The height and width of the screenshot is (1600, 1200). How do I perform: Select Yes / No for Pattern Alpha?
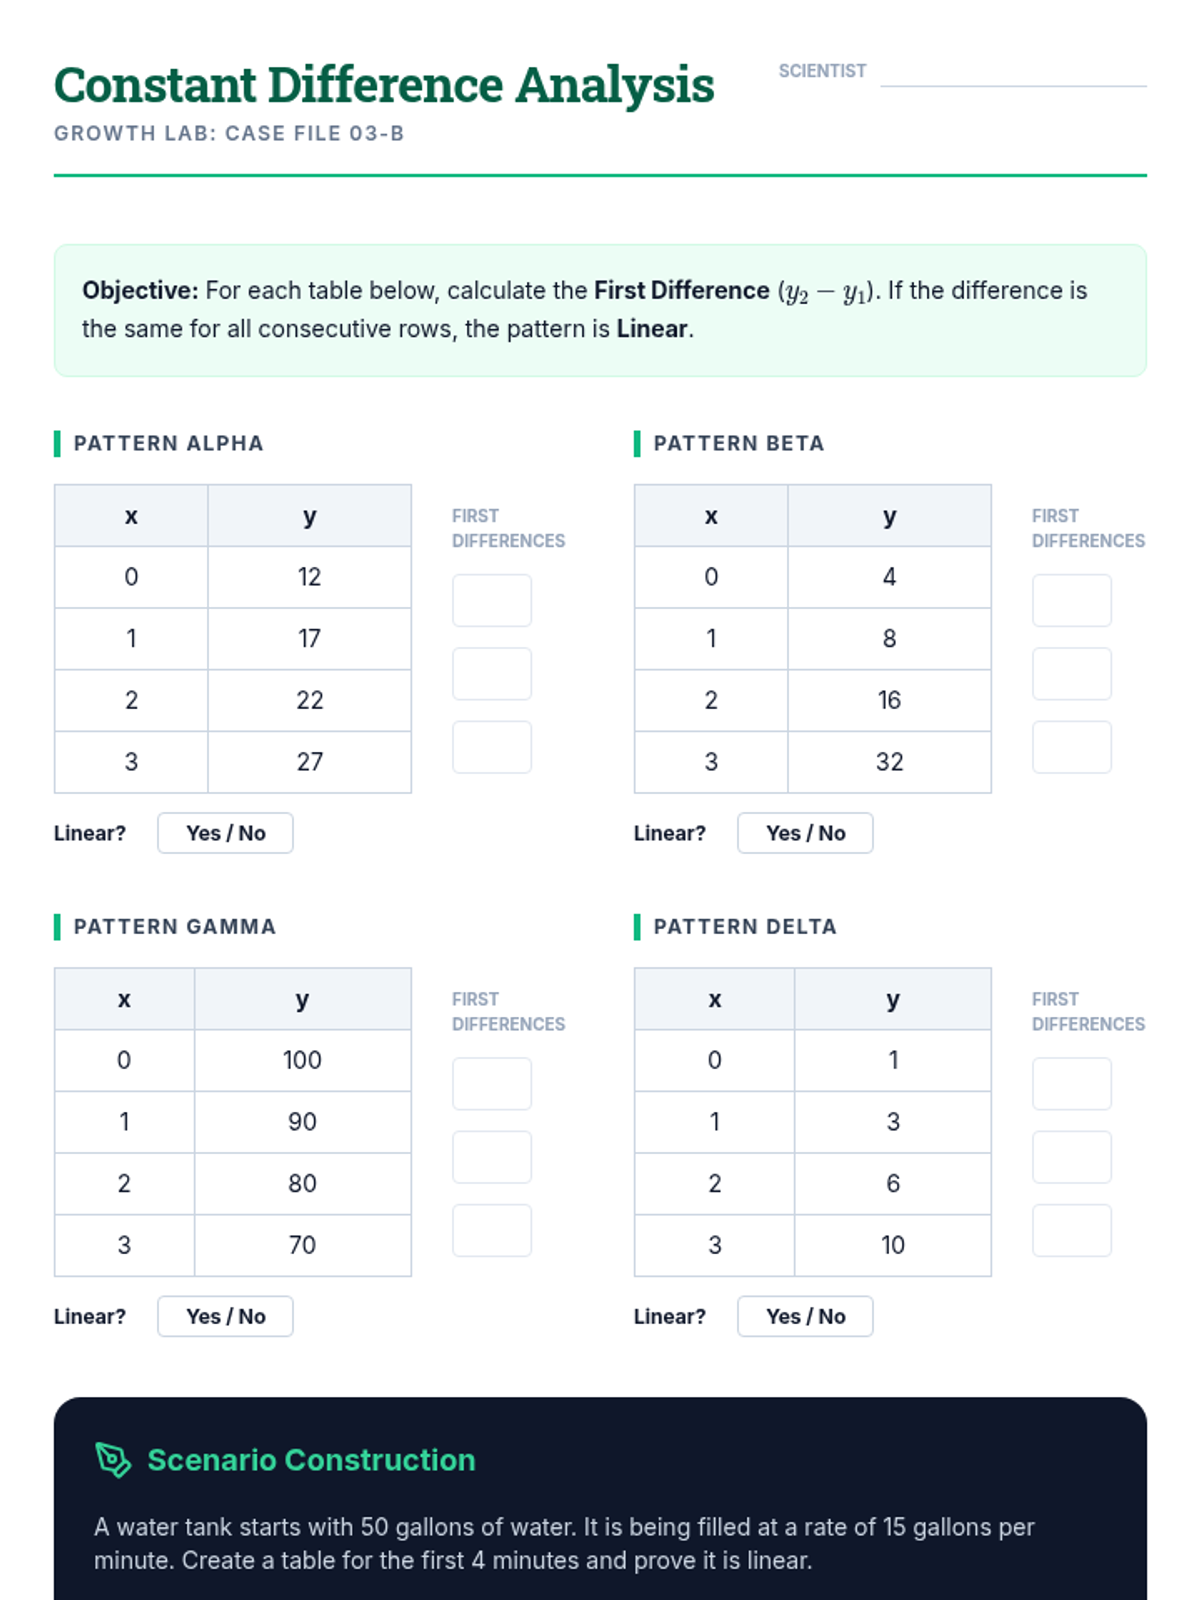(x=225, y=833)
